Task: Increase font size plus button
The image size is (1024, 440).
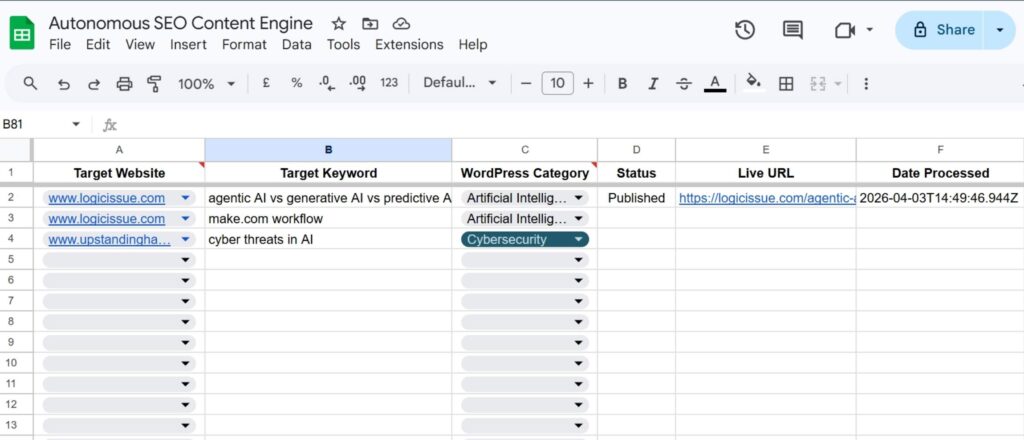Action: [588, 84]
